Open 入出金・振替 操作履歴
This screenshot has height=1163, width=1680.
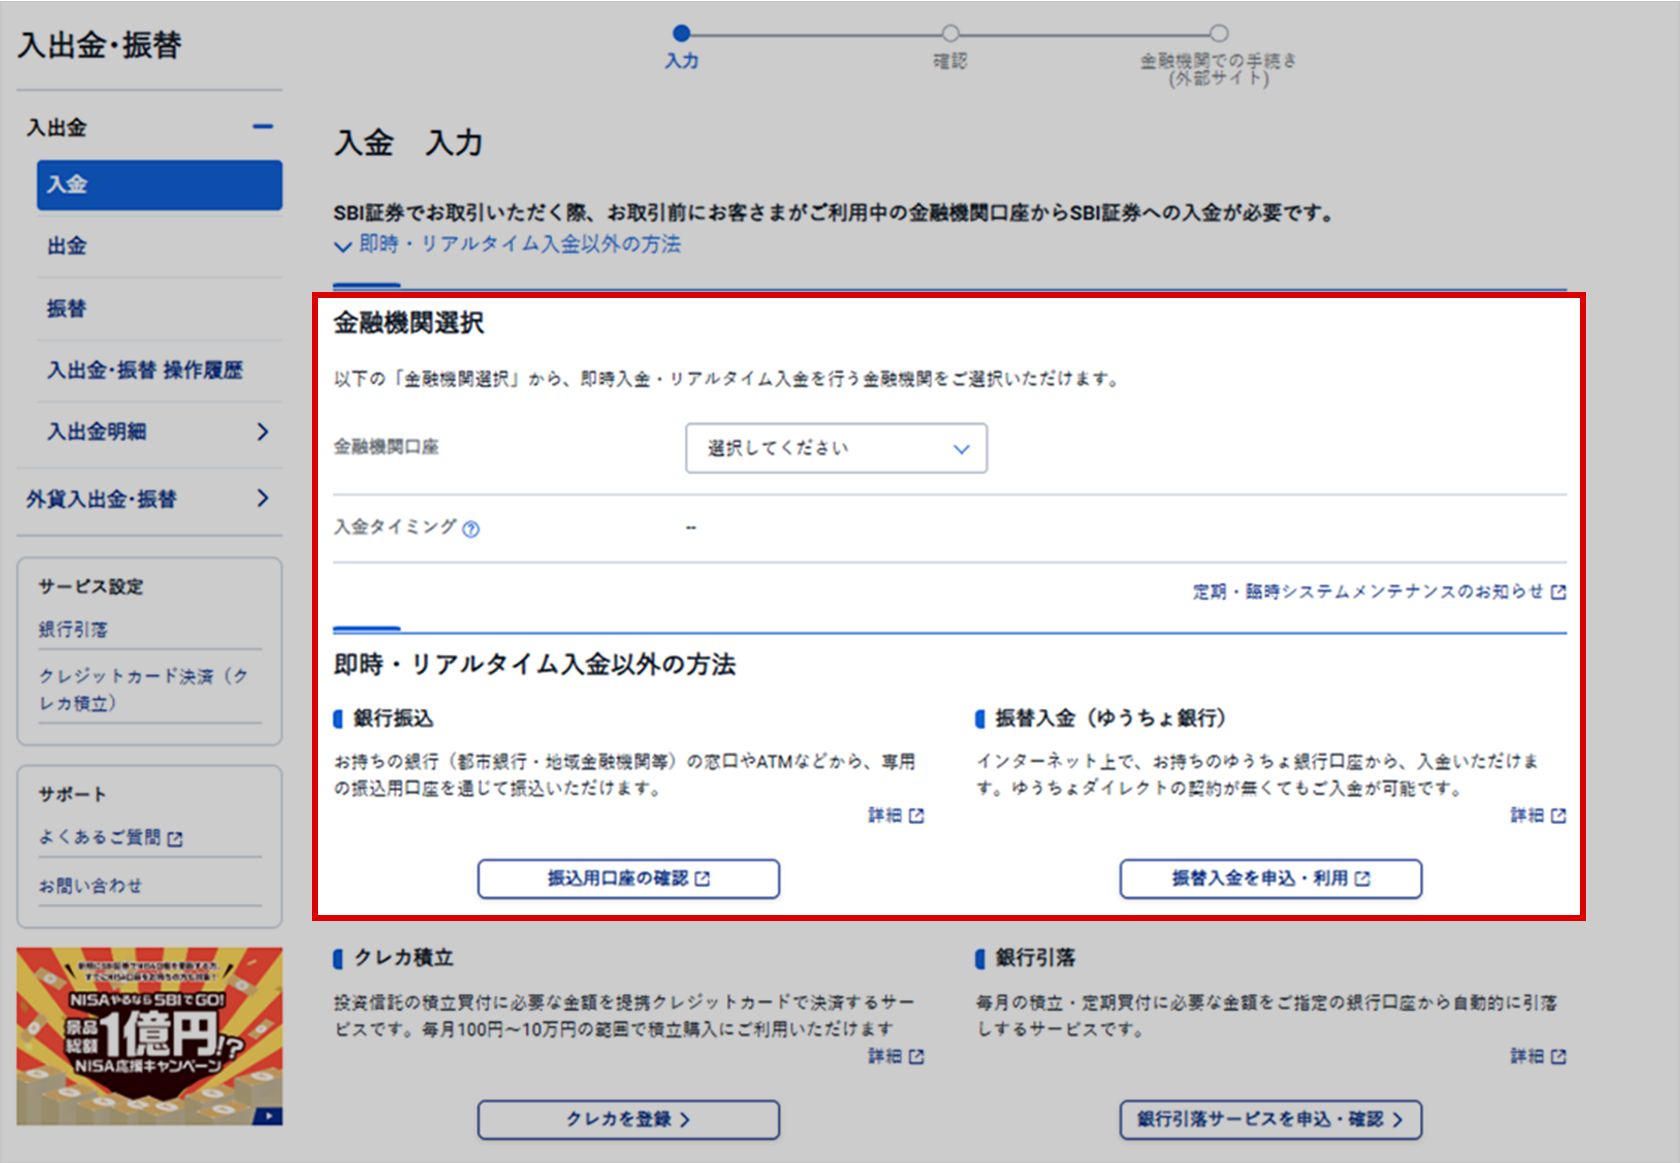coord(145,371)
